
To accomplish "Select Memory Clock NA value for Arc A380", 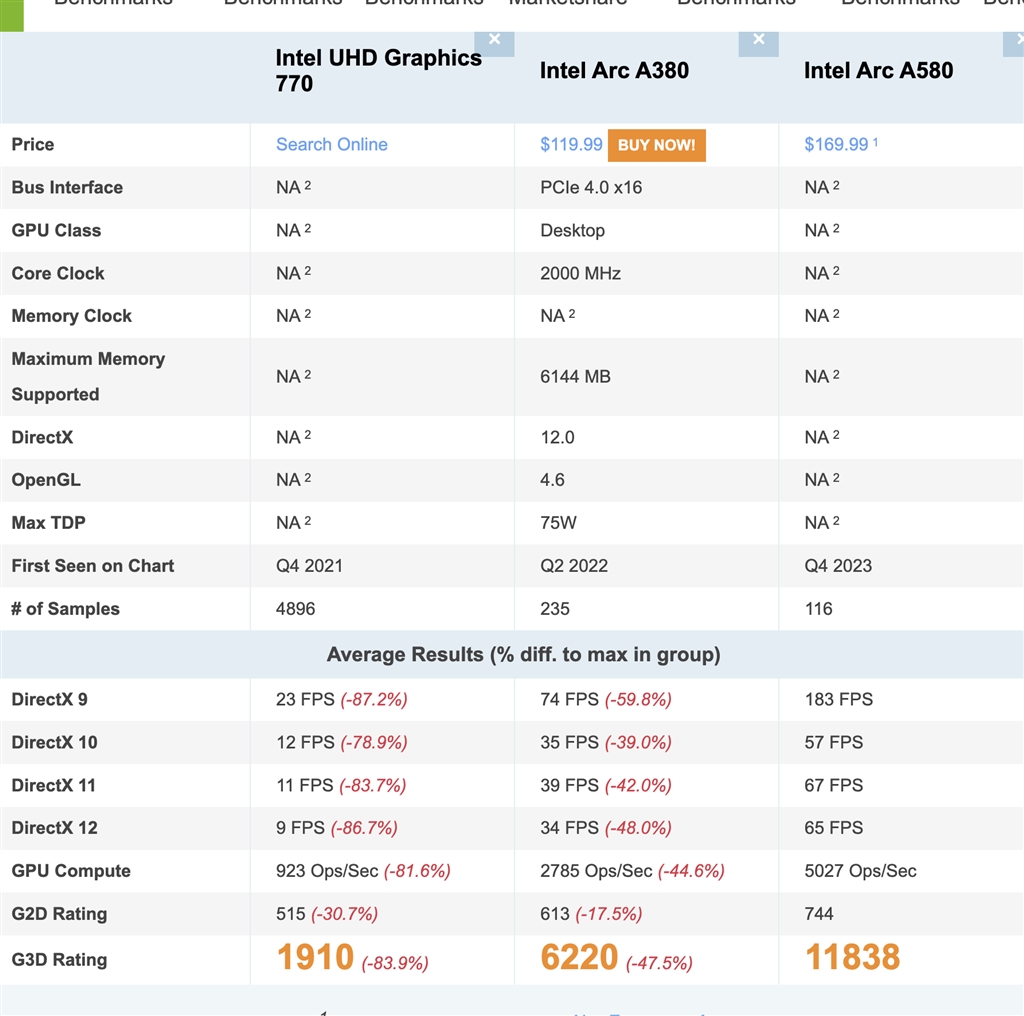I will [557, 316].
